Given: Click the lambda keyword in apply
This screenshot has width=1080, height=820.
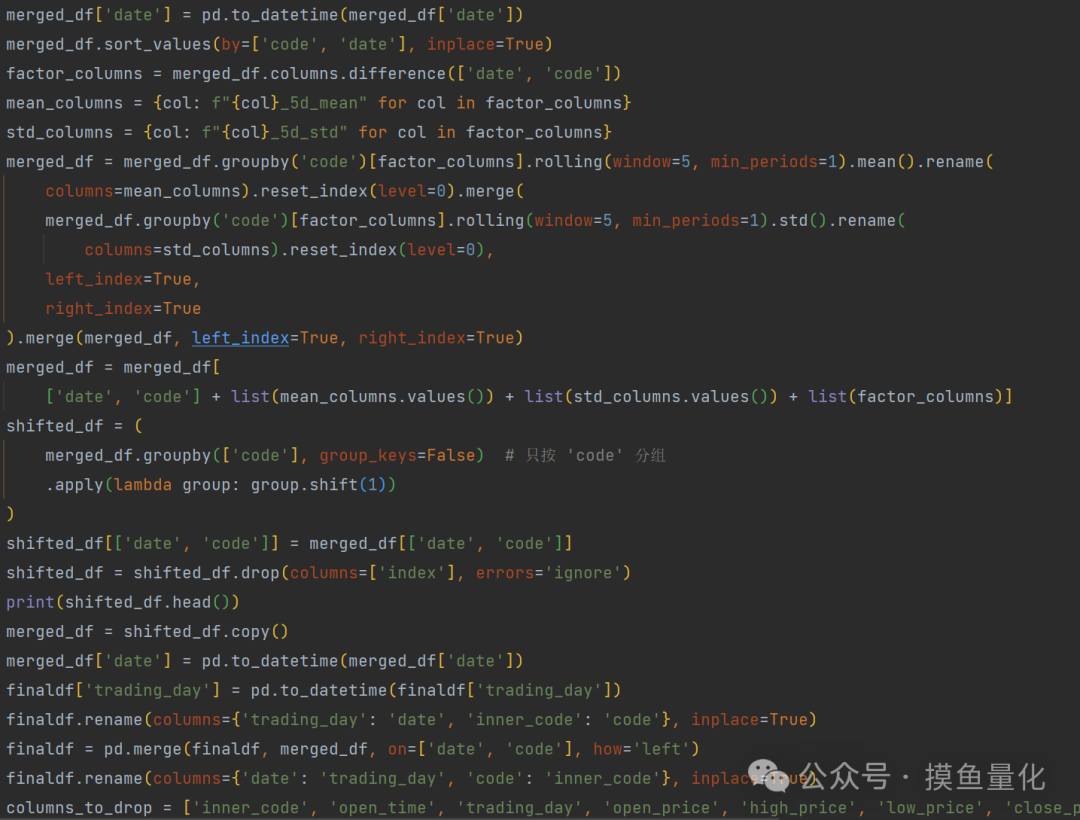Looking at the screenshot, I should pos(142,485).
